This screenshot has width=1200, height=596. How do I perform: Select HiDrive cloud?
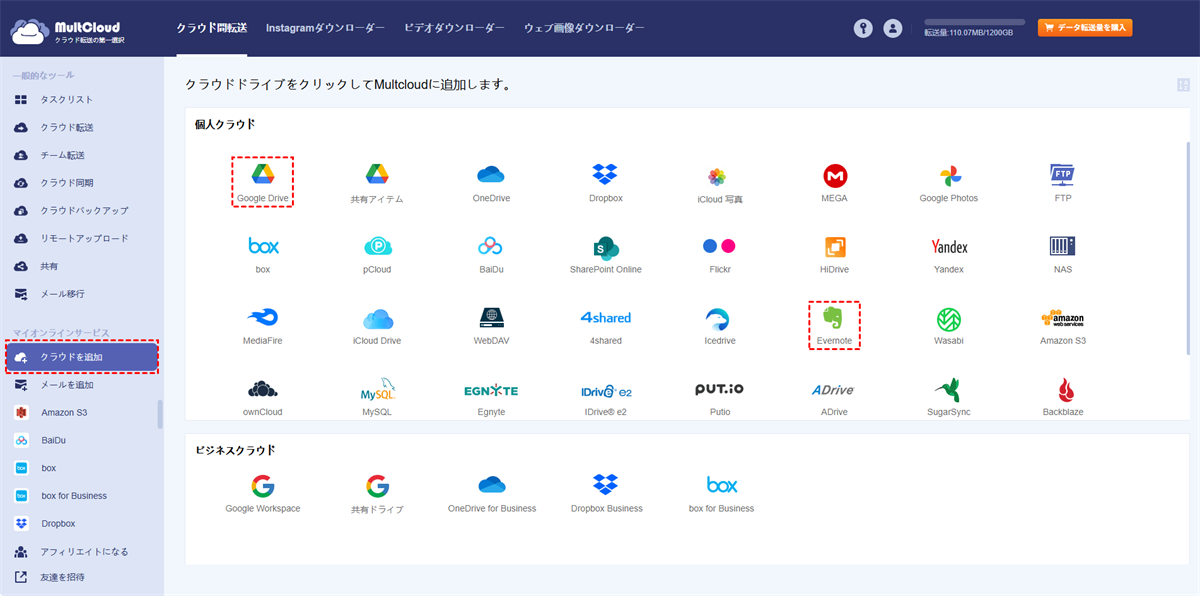click(x=835, y=254)
